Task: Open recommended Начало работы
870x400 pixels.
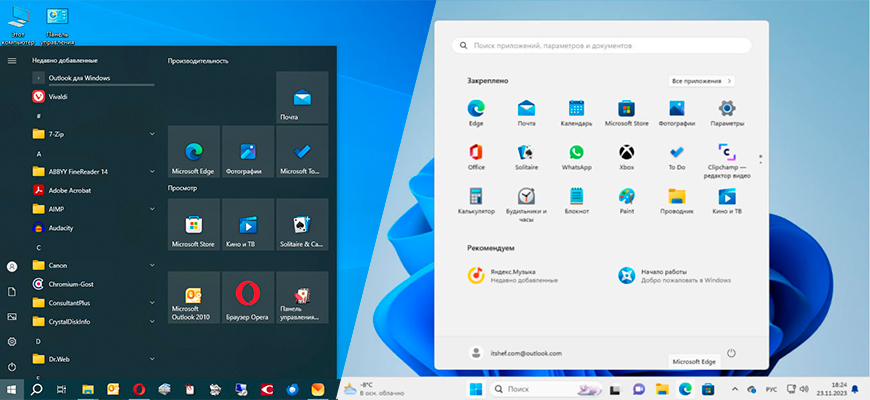Action: pyautogui.click(x=675, y=276)
